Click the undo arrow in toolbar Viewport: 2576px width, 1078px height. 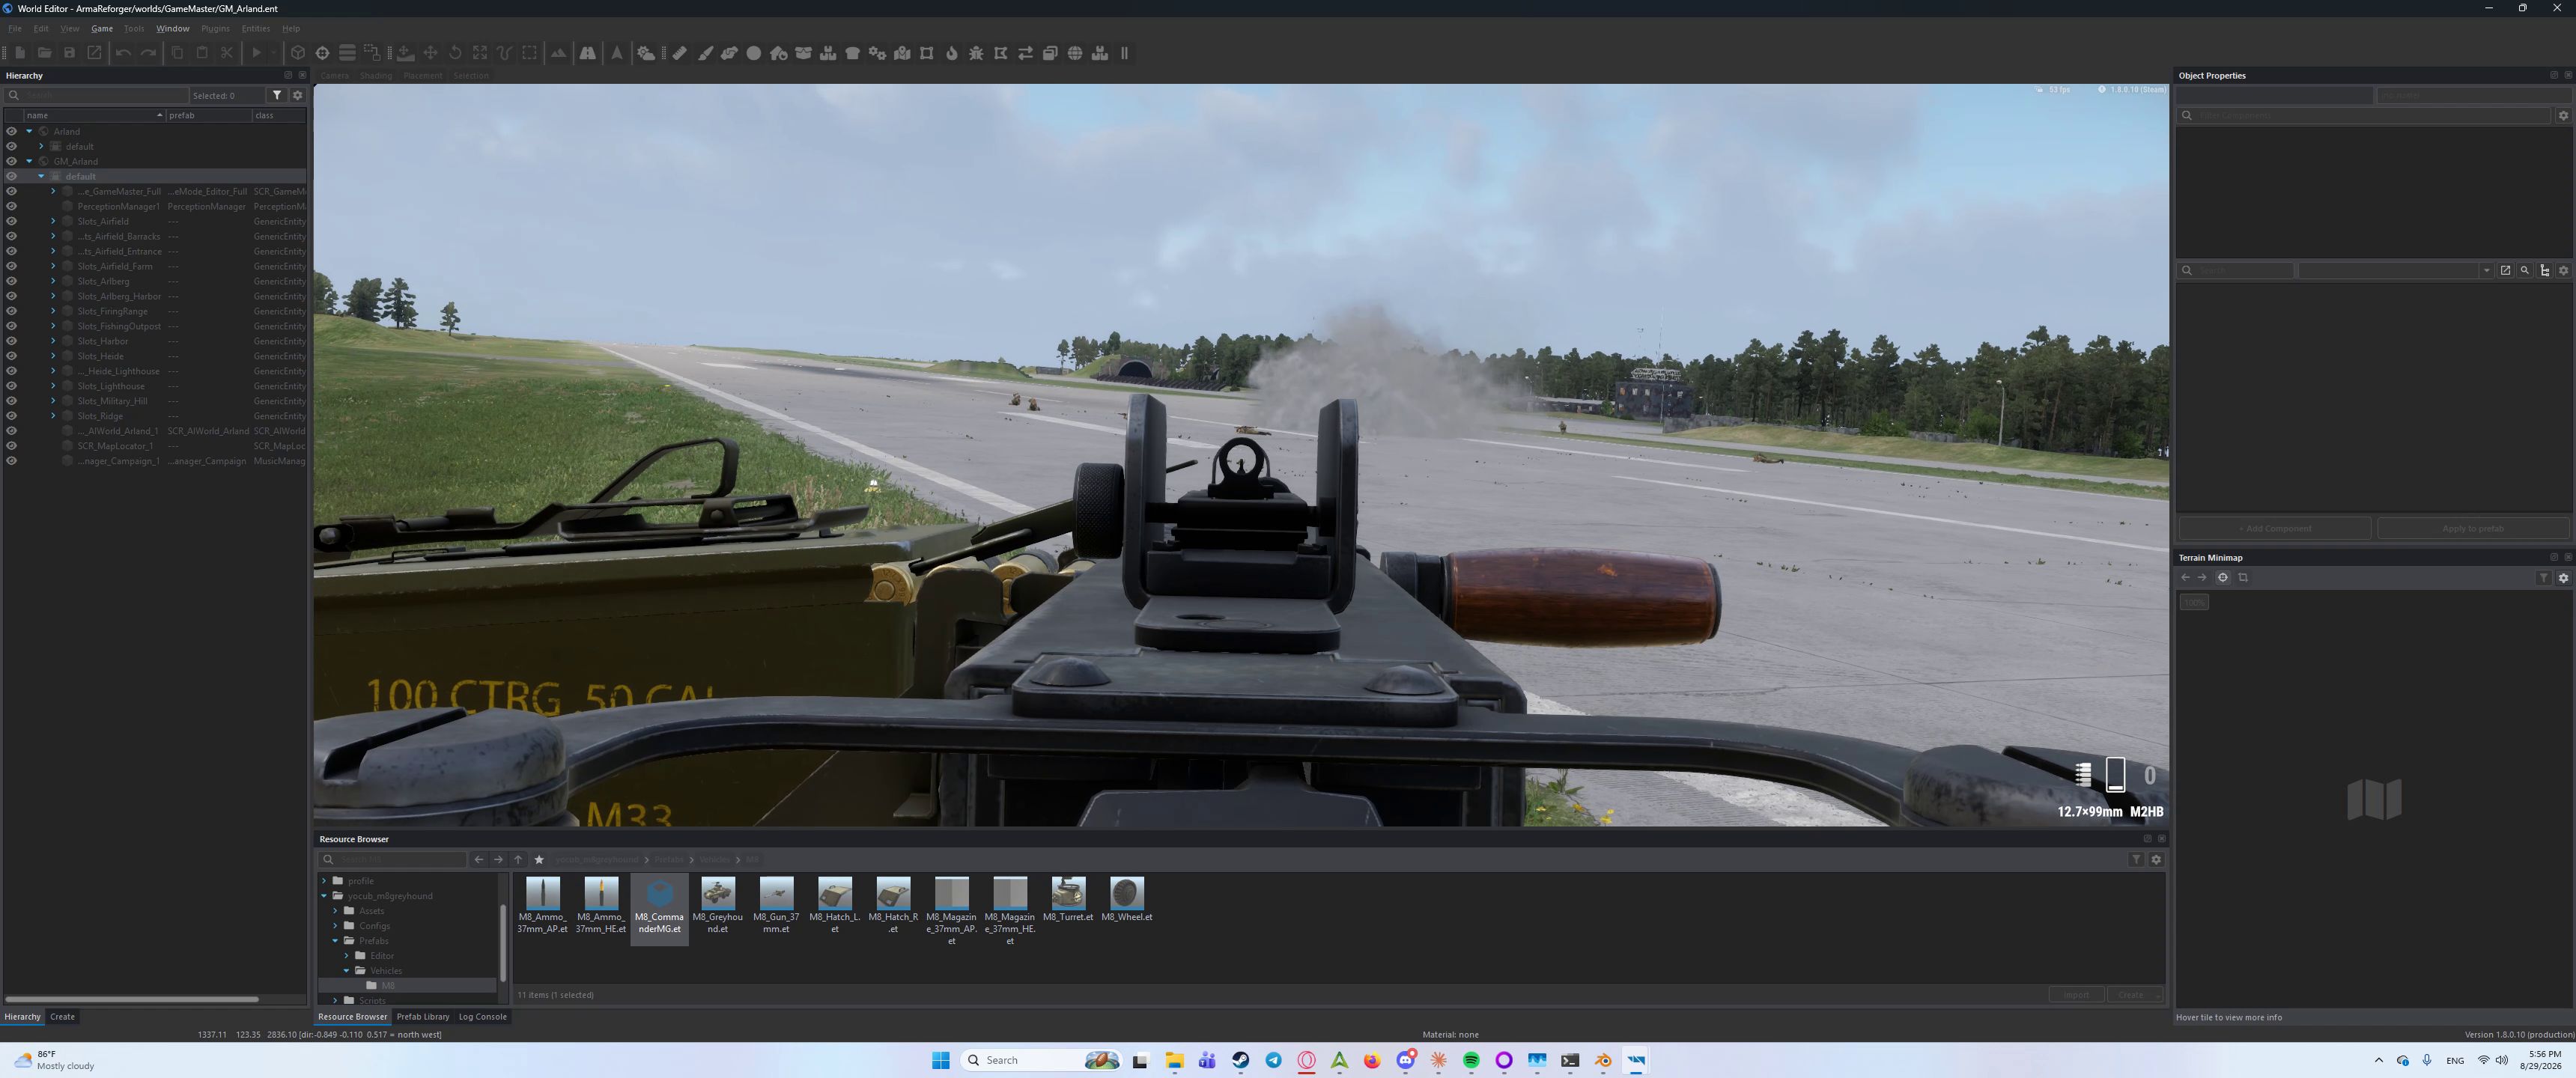(x=123, y=53)
